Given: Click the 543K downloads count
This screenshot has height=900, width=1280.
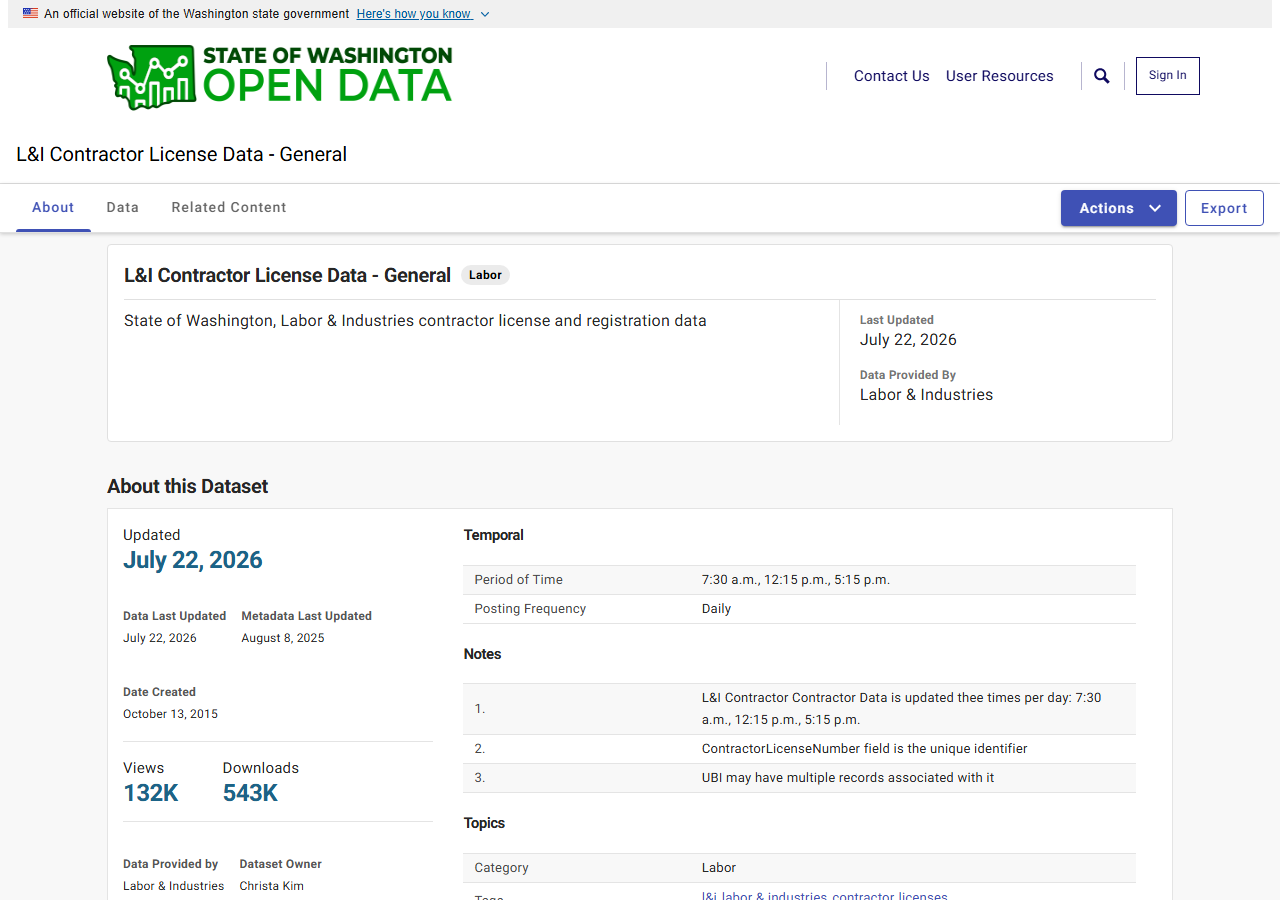Looking at the screenshot, I should (x=250, y=793).
